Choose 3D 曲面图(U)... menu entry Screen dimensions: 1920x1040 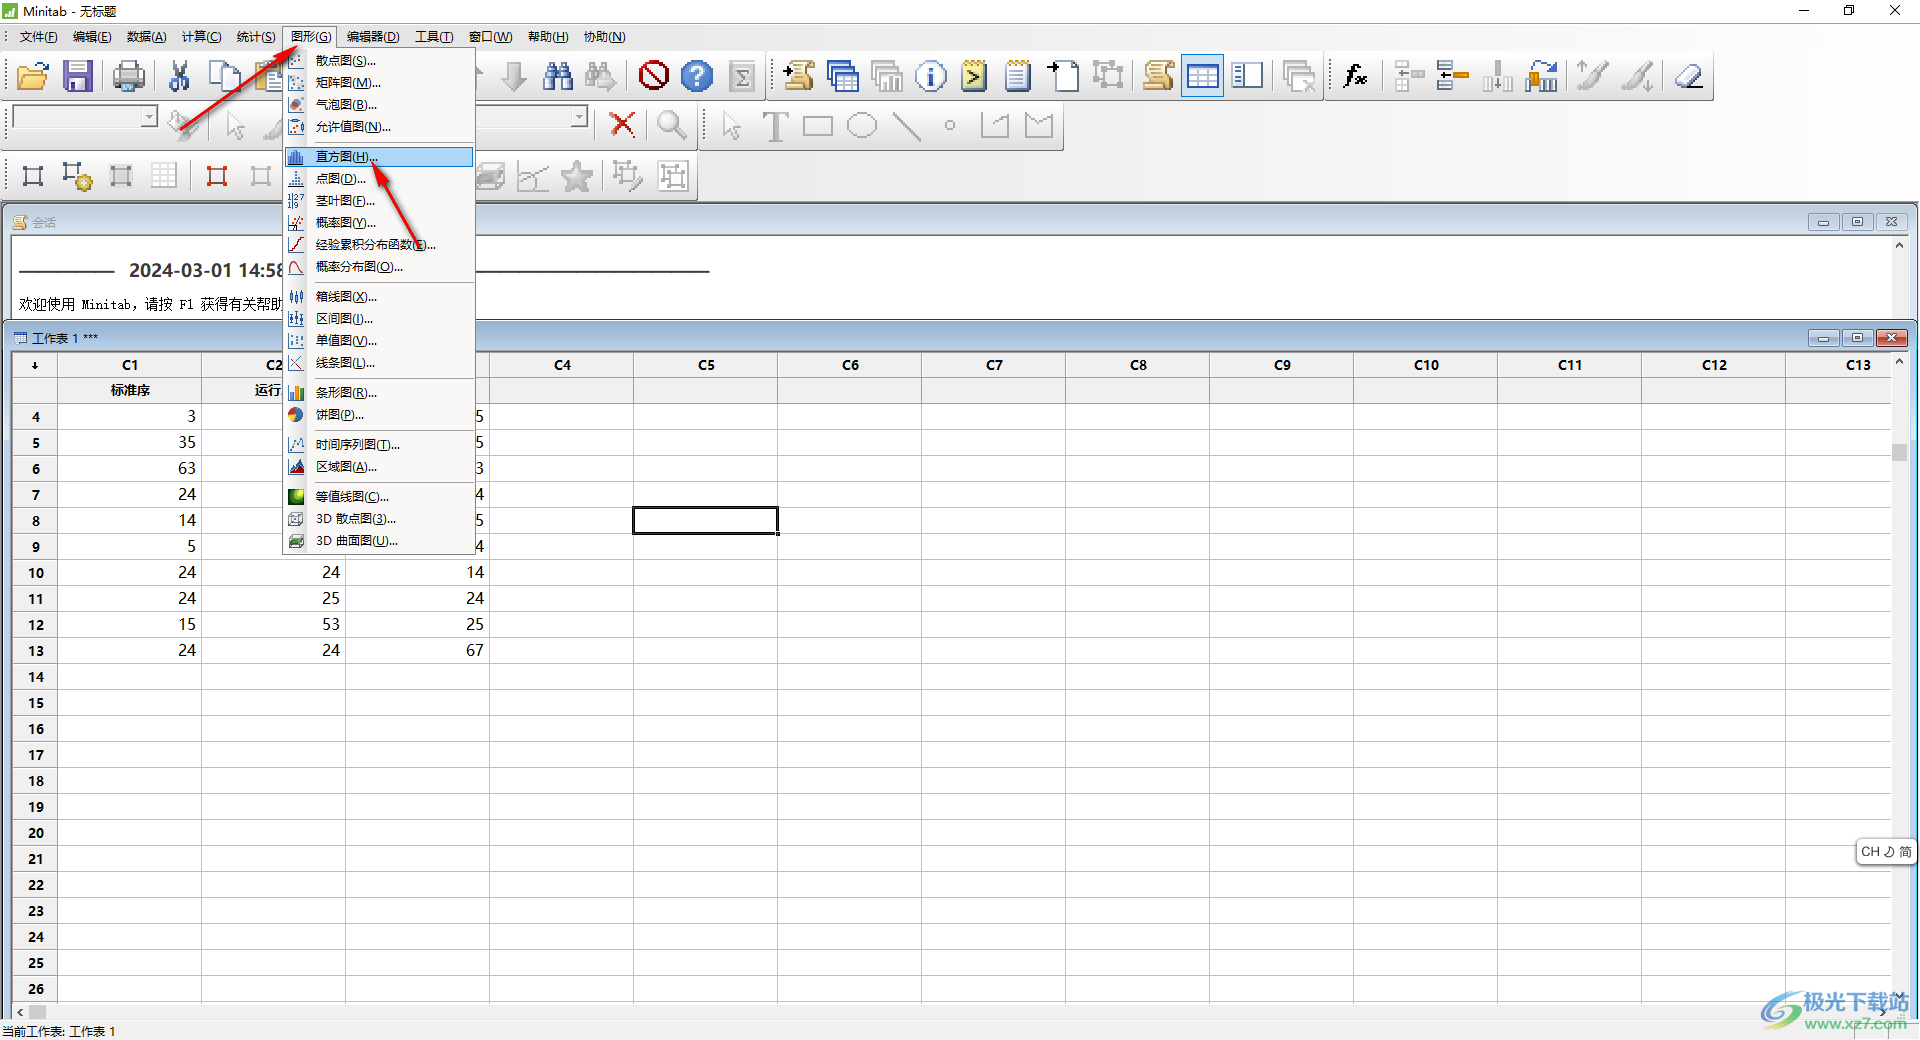coord(379,541)
